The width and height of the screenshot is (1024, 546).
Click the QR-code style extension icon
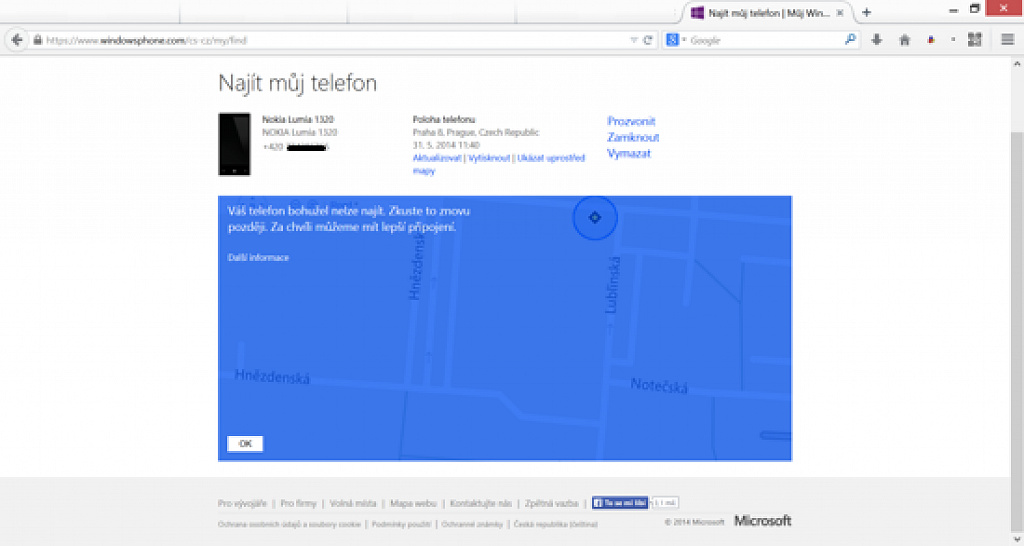(974, 40)
